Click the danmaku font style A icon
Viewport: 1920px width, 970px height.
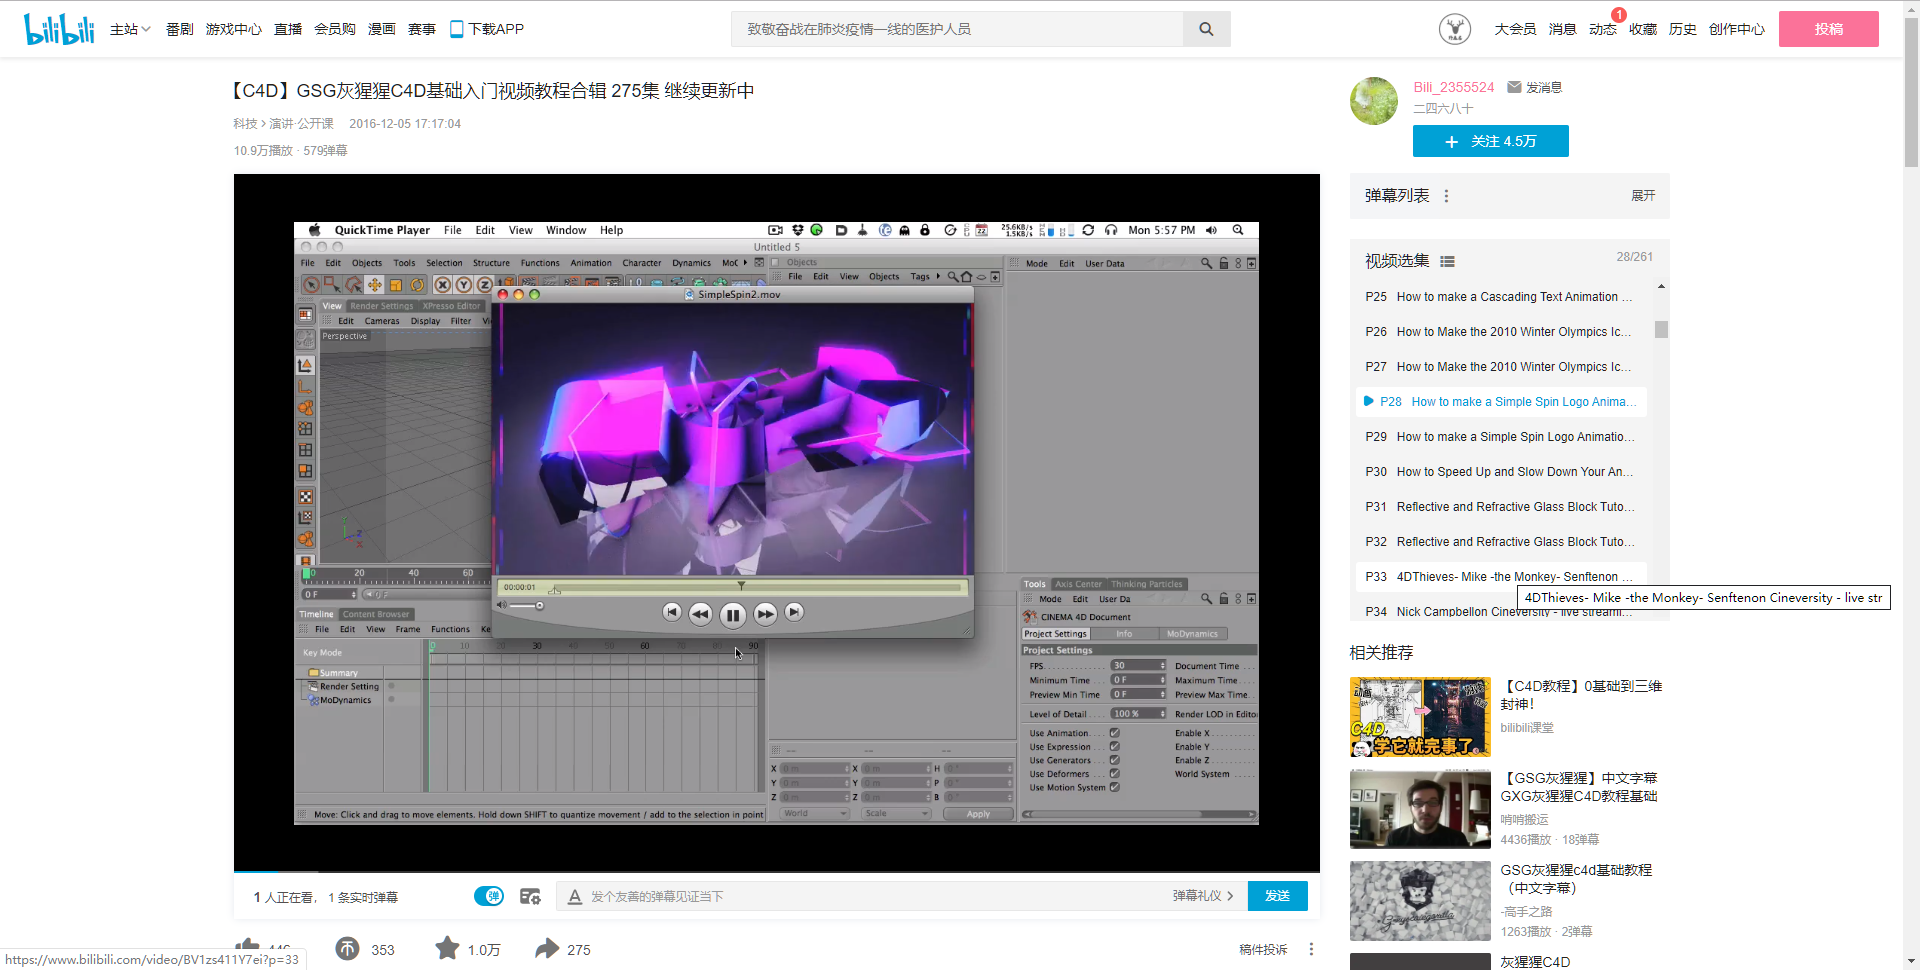click(575, 896)
